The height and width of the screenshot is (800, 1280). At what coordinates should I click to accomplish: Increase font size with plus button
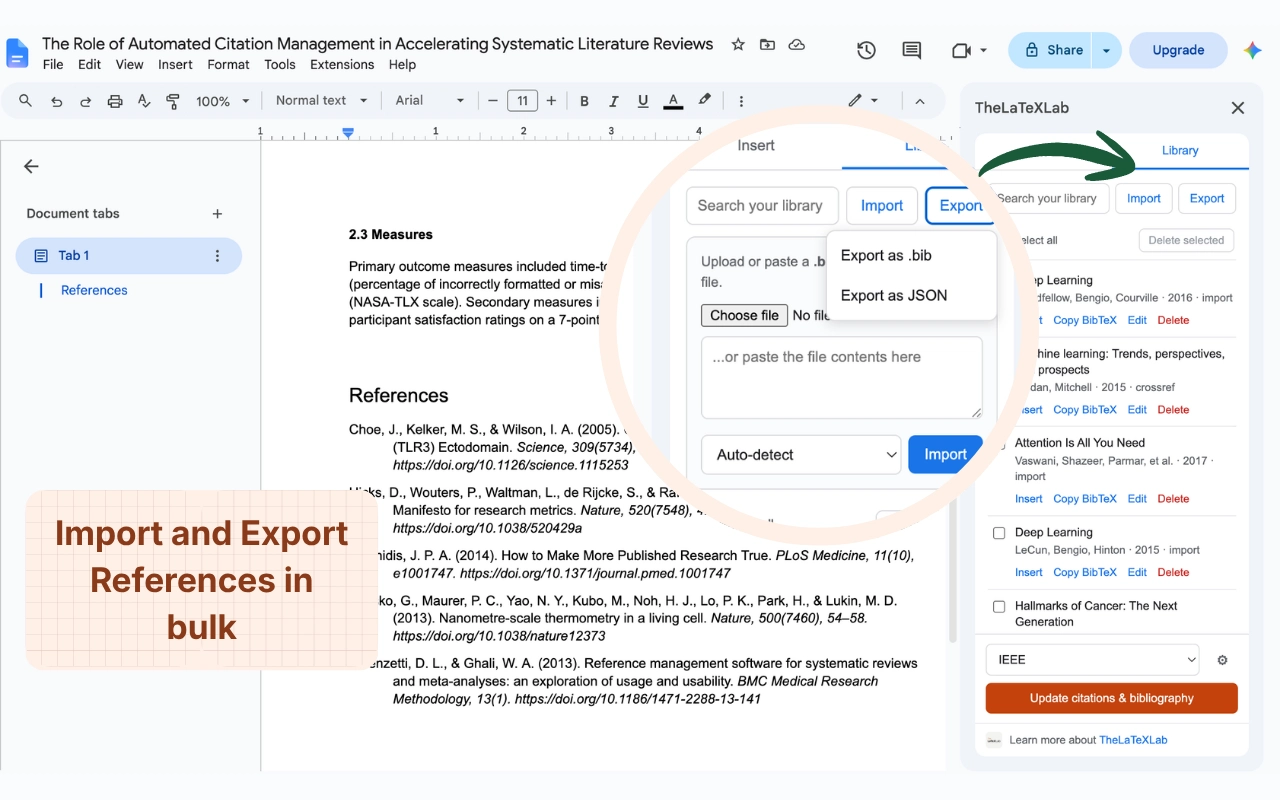click(551, 101)
